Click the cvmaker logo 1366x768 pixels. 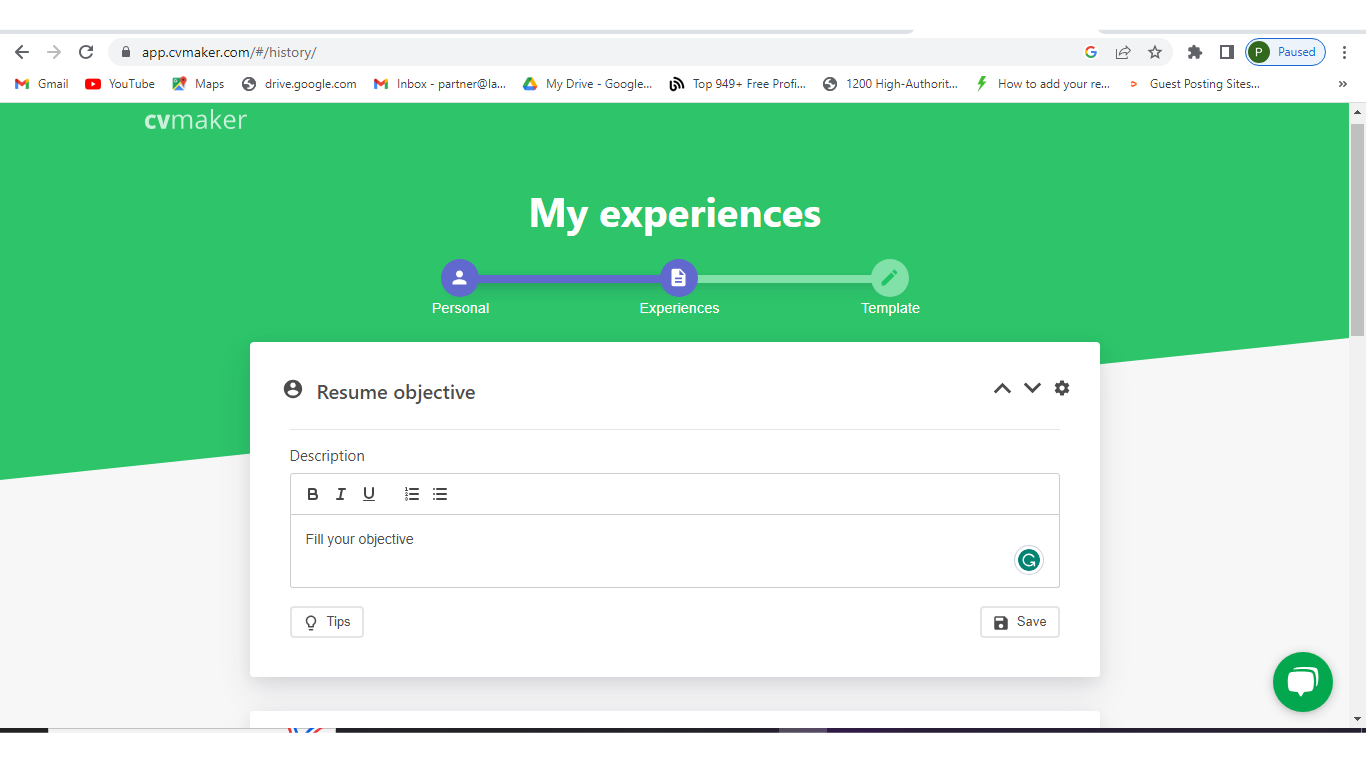pyautogui.click(x=195, y=120)
